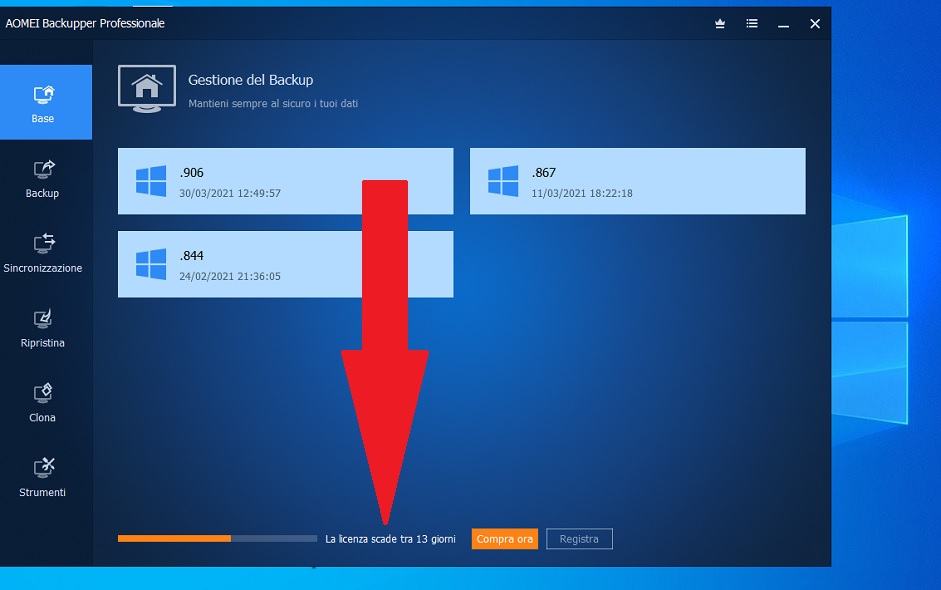Click the Registra button
This screenshot has height=590, width=941.
coord(579,539)
